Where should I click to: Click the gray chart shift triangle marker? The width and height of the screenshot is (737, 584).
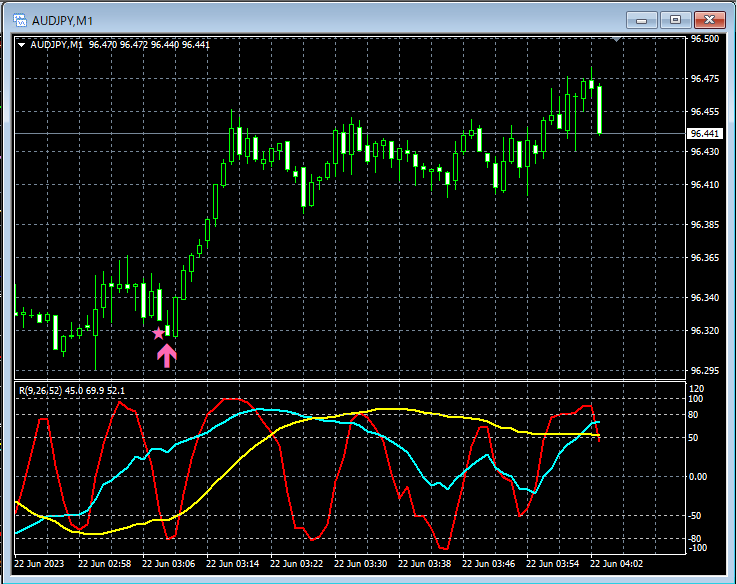coord(617,39)
